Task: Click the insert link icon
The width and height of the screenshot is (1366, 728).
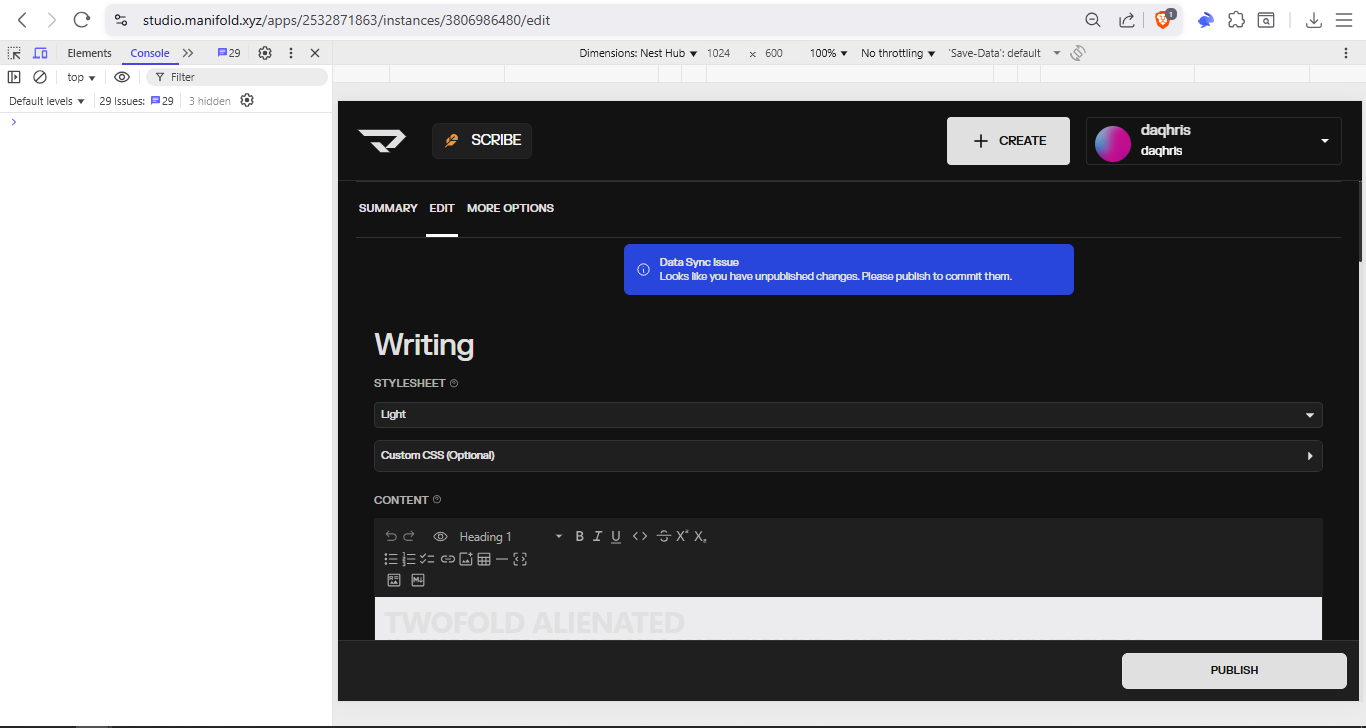Action: pos(447,559)
